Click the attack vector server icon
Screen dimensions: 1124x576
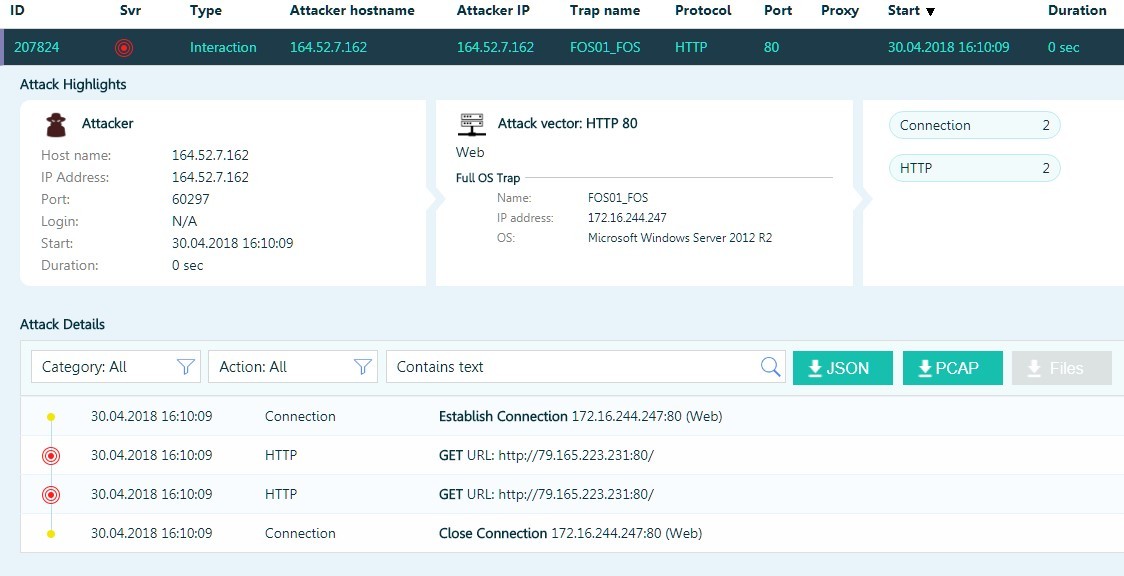point(471,124)
